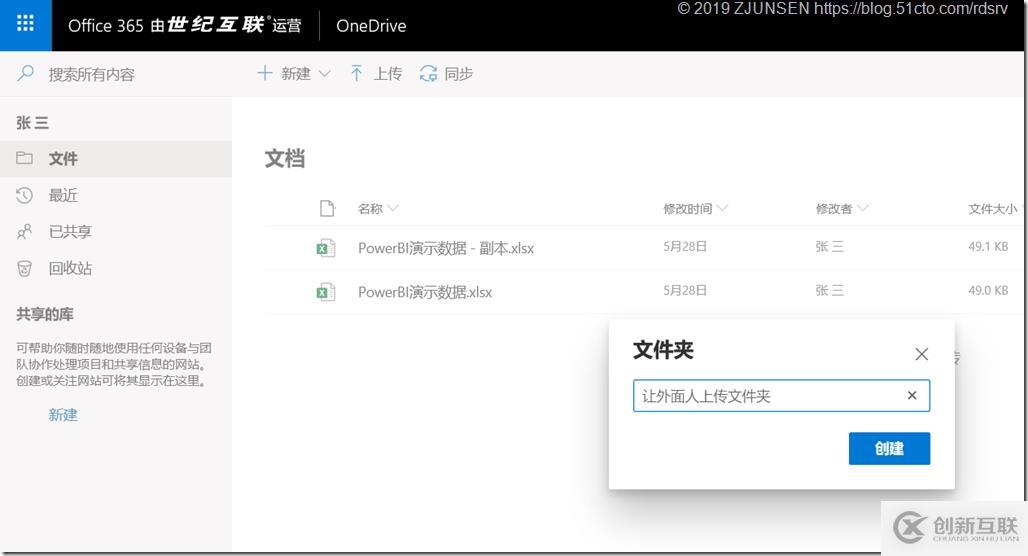The image size is (1028, 556).
Task: Click the folder name input field
Action: click(x=781, y=395)
